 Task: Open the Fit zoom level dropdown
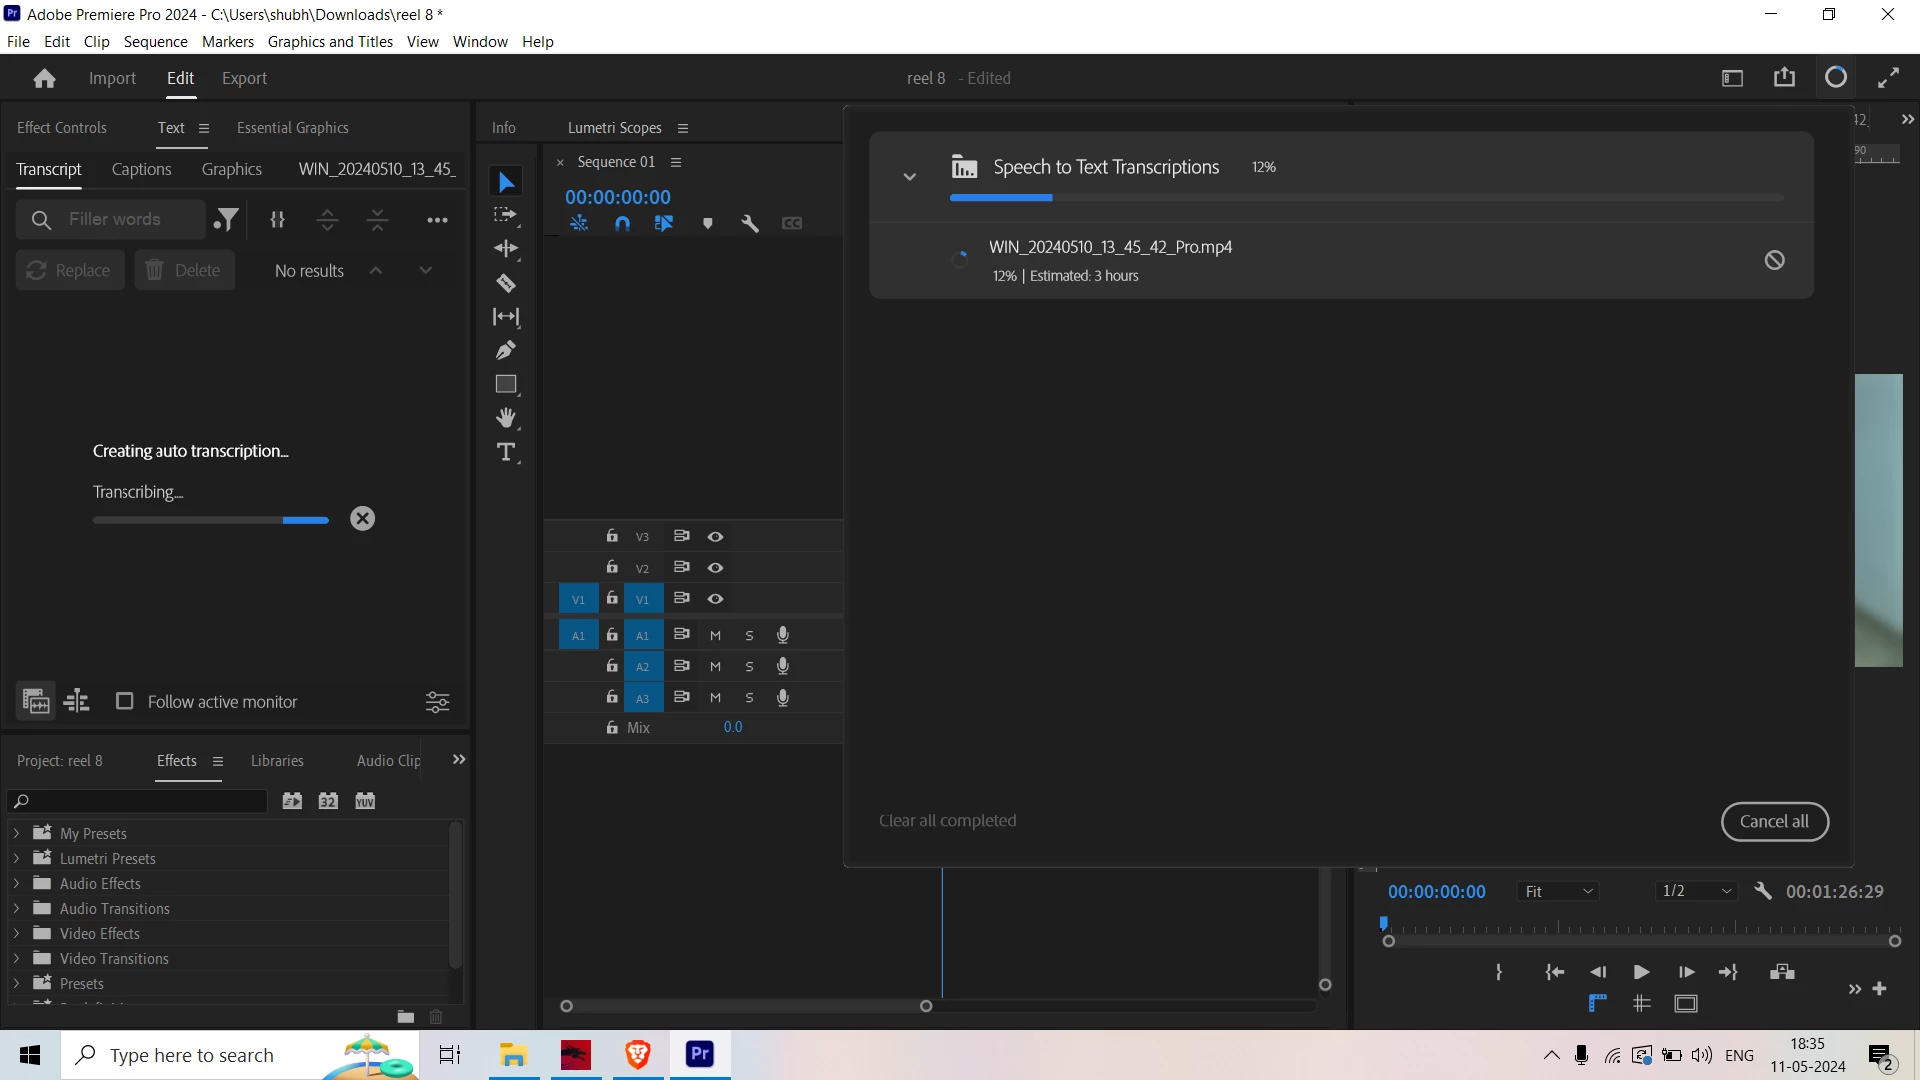point(1558,891)
